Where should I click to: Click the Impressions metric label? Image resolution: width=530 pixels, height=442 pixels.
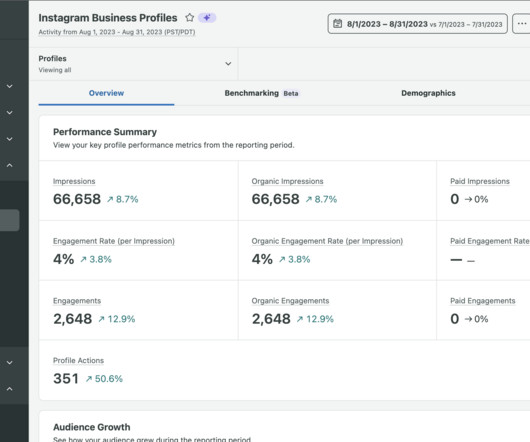74,181
